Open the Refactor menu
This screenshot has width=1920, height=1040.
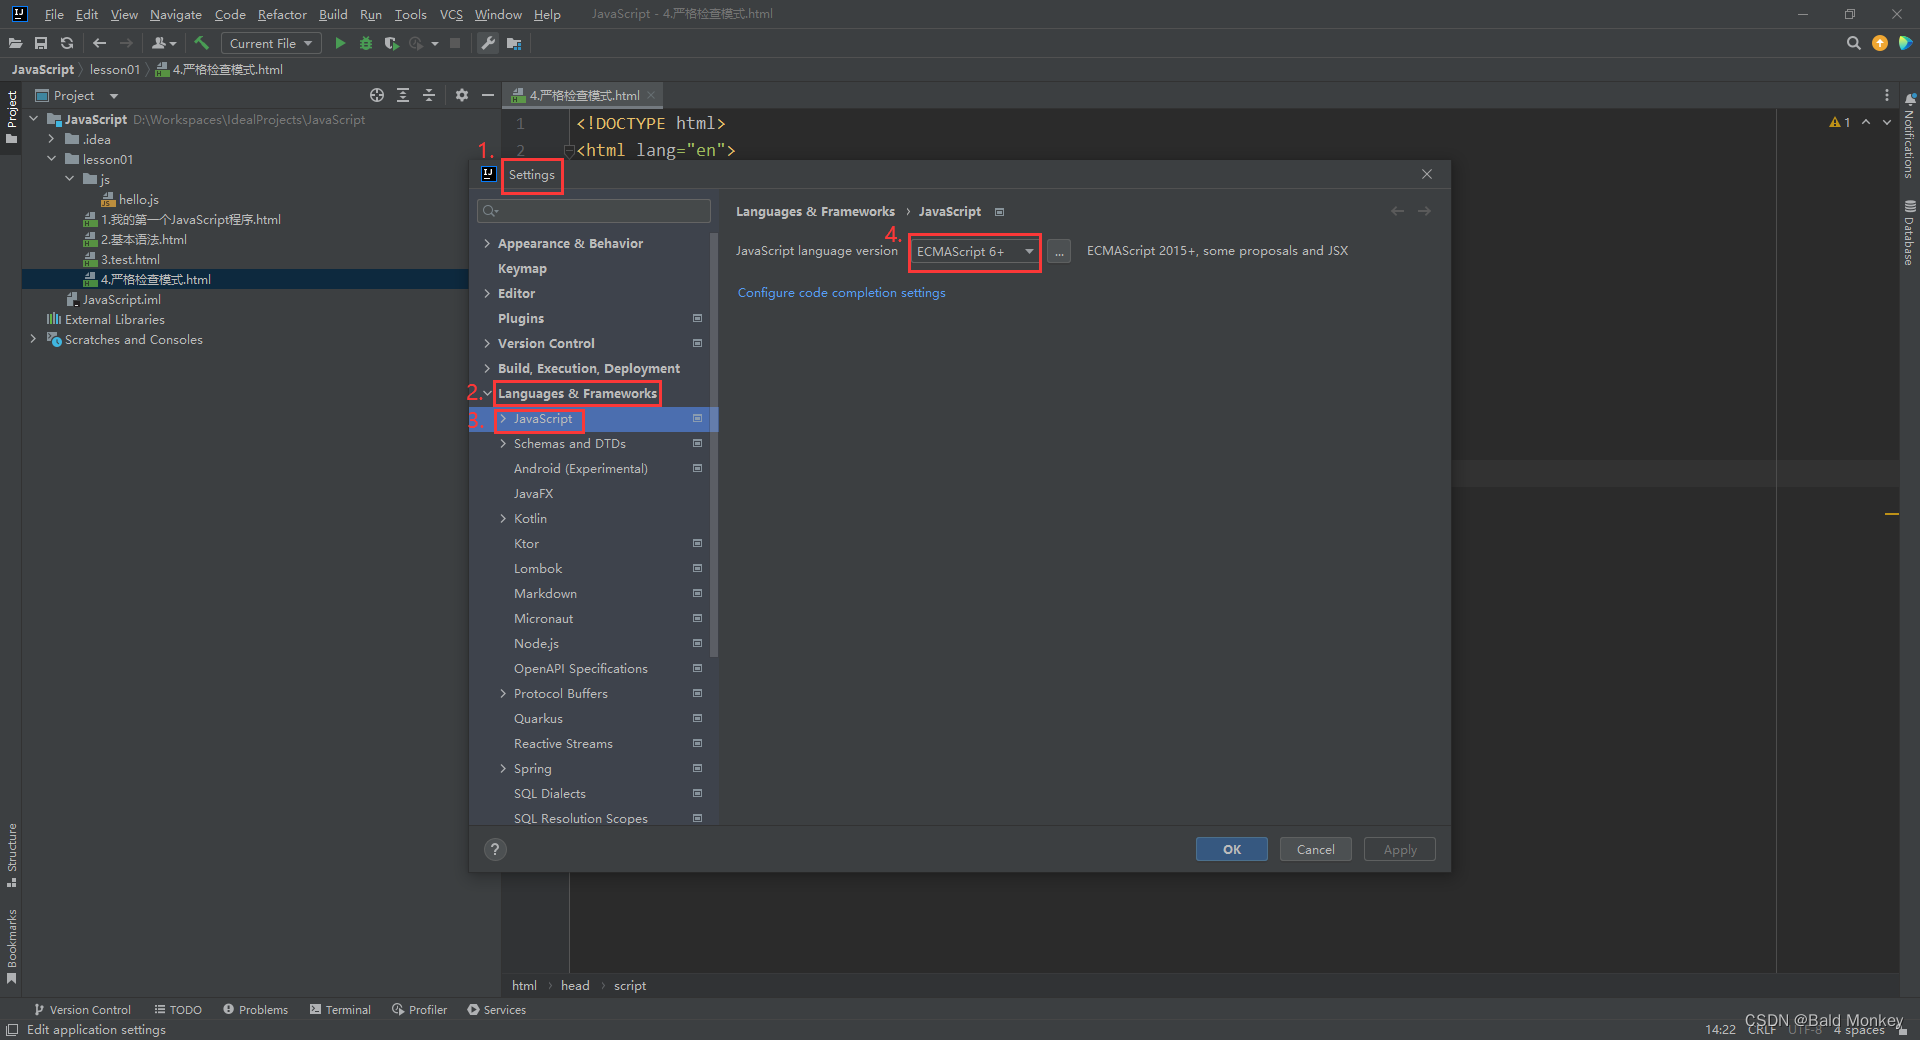click(x=282, y=14)
